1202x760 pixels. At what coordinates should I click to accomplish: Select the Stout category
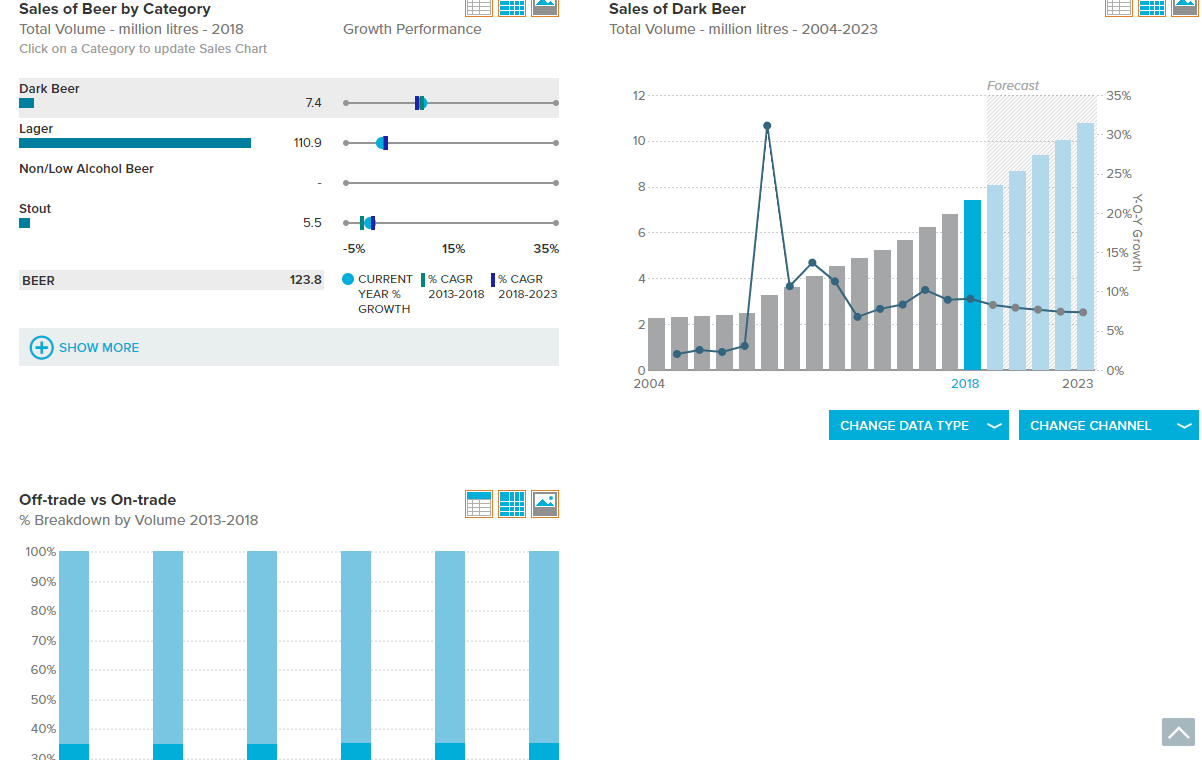pos(289,218)
